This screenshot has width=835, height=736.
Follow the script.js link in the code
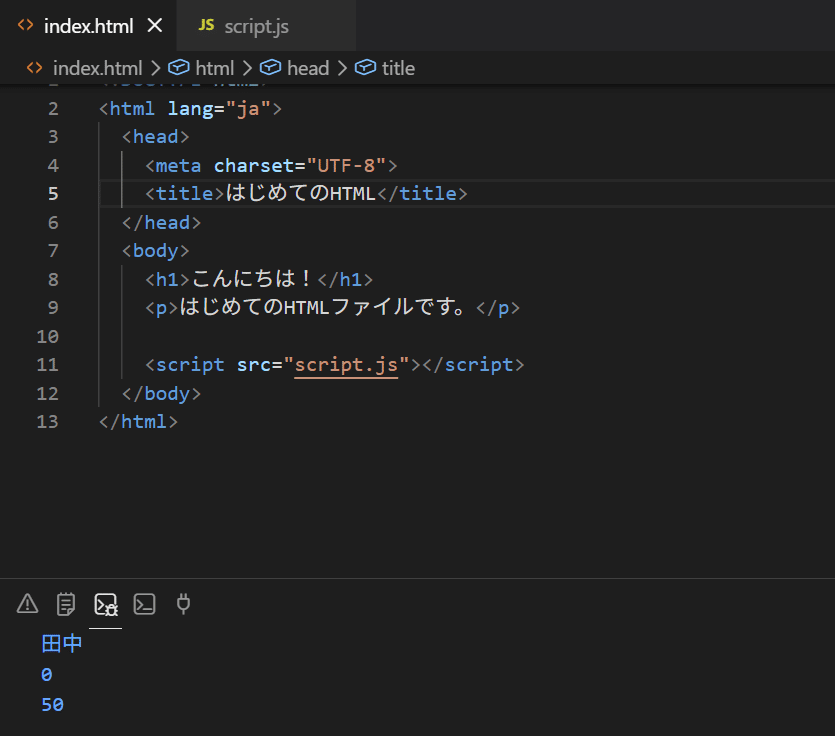(x=346, y=365)
